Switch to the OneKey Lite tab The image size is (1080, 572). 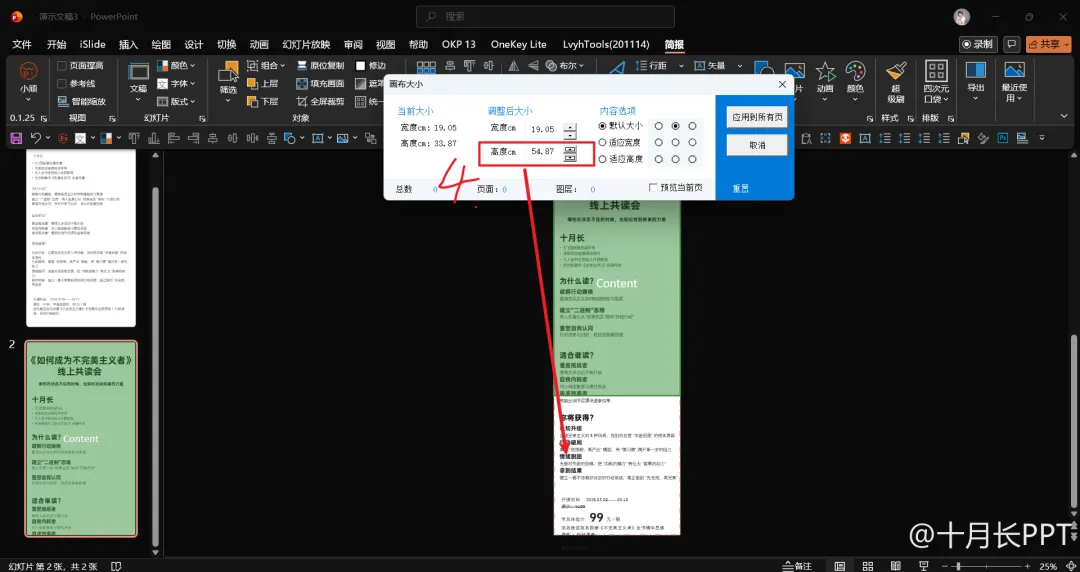coord(519,44)
